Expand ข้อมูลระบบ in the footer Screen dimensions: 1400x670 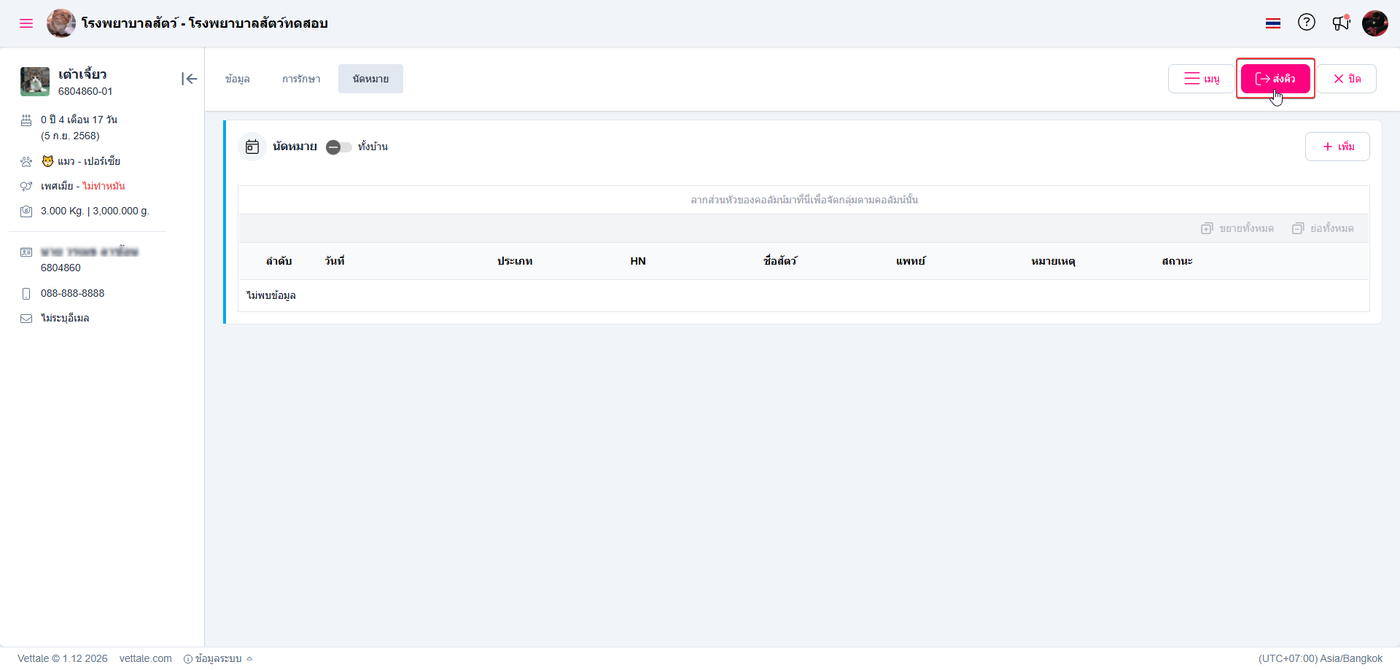218,659
